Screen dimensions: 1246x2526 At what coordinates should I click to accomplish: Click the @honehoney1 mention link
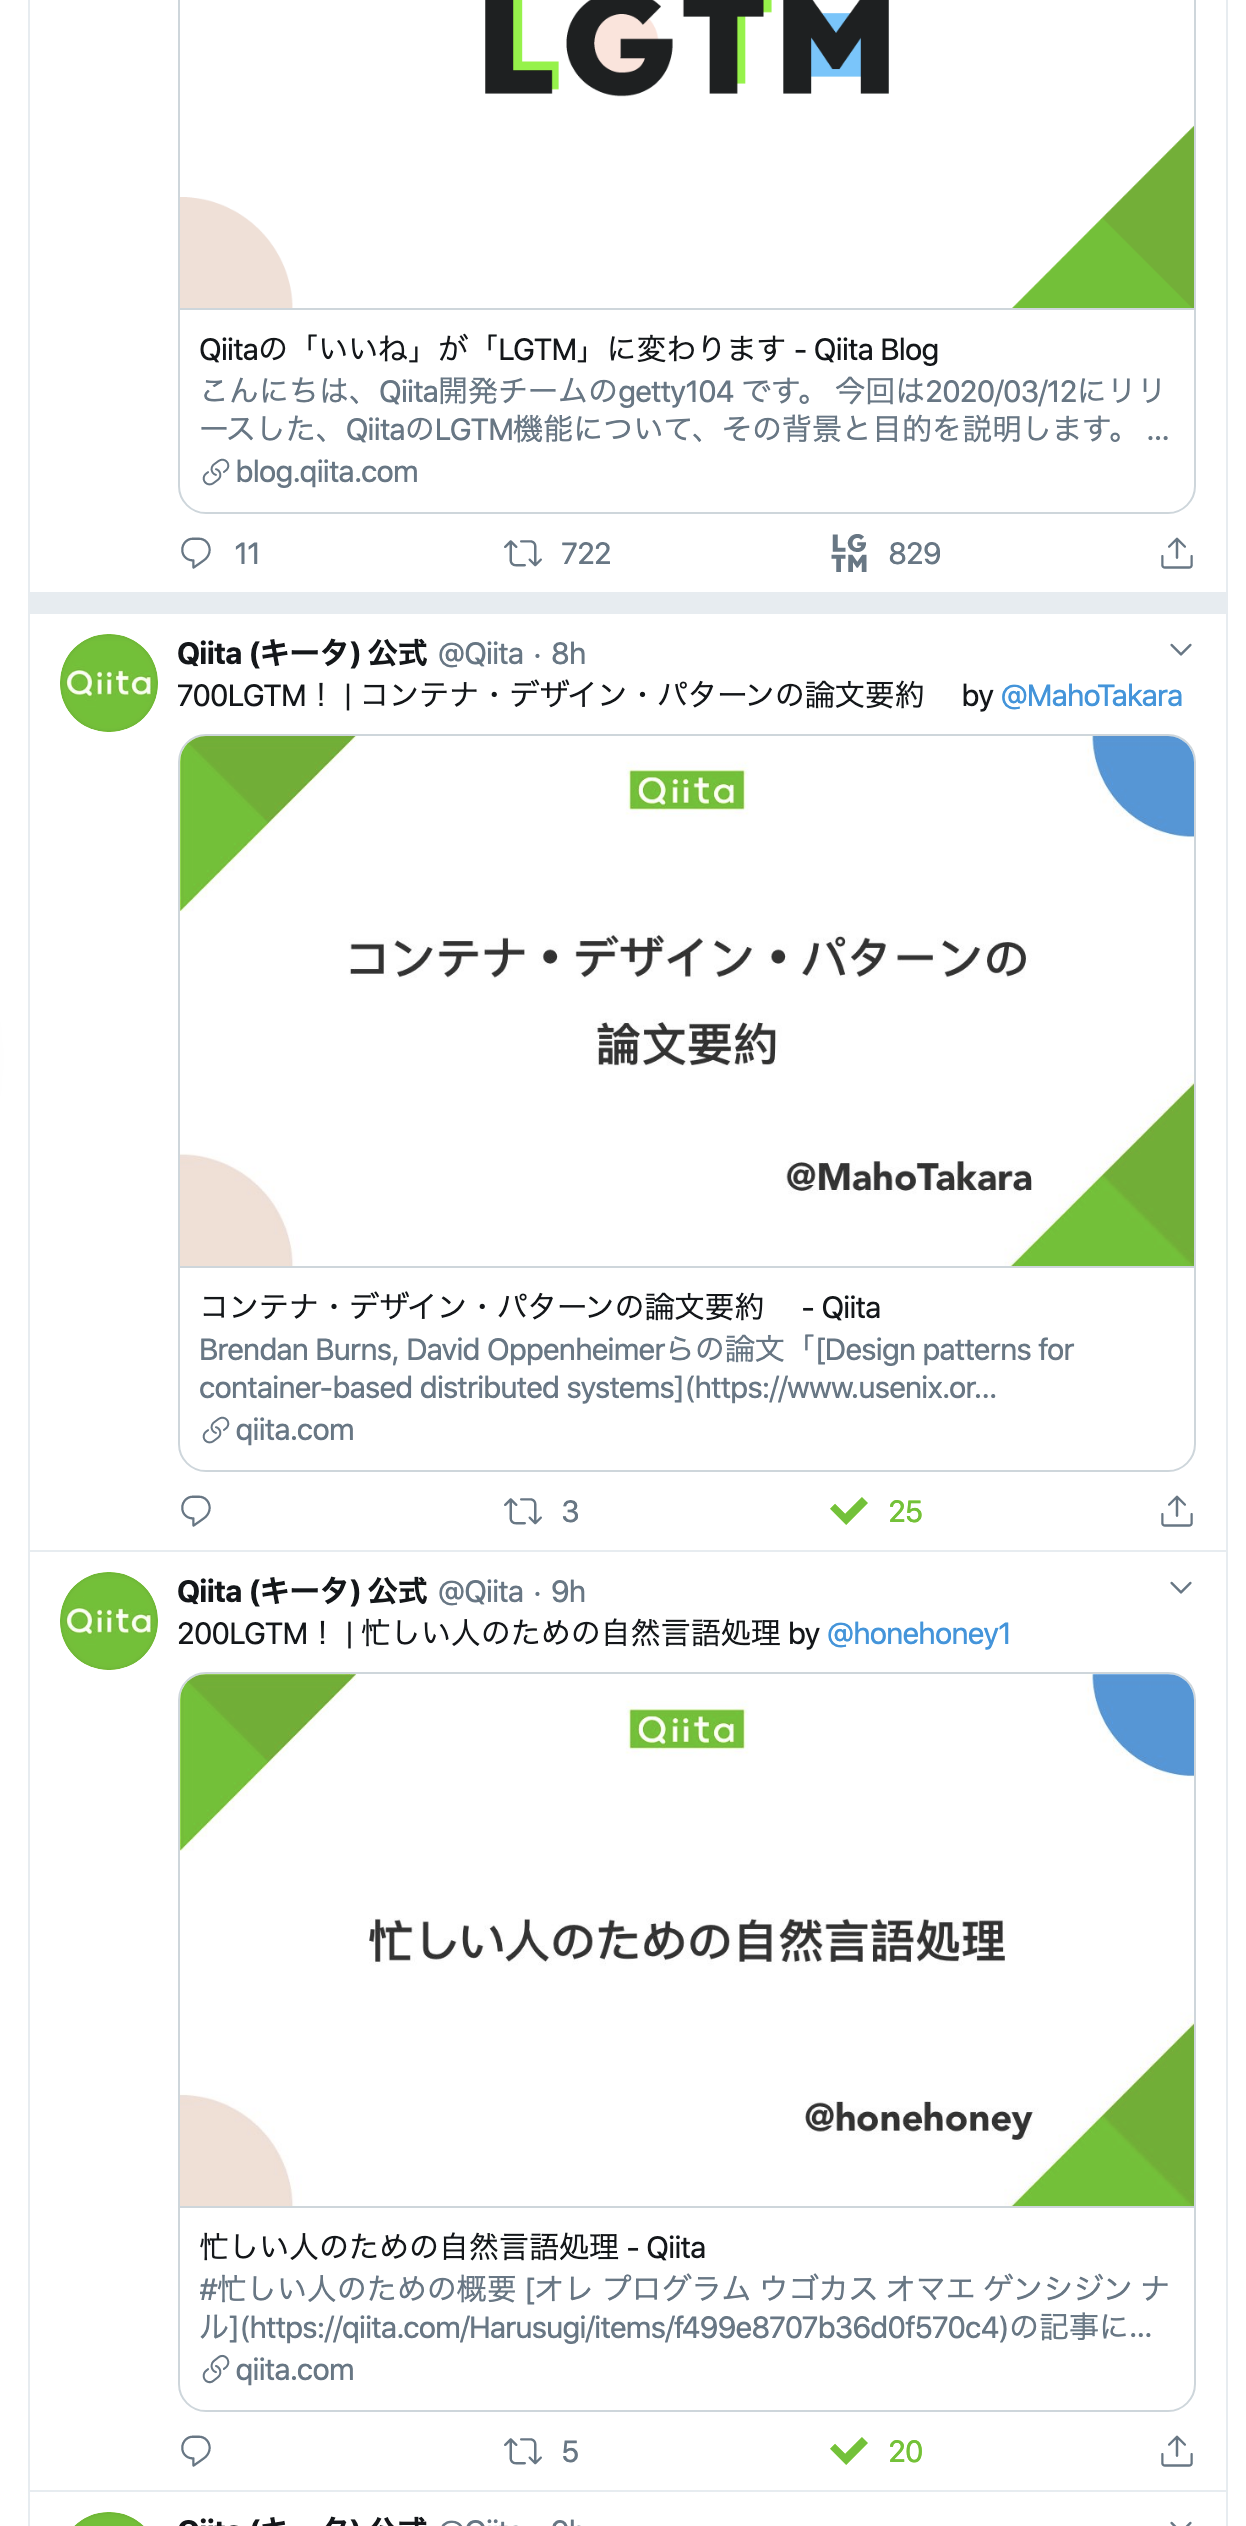(x=919, y=1634)
